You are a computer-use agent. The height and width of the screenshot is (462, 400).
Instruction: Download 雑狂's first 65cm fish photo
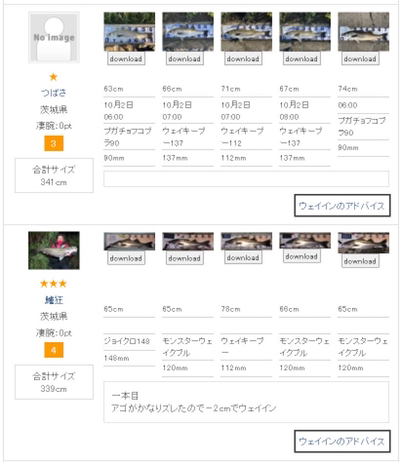(x=126, y=258)
